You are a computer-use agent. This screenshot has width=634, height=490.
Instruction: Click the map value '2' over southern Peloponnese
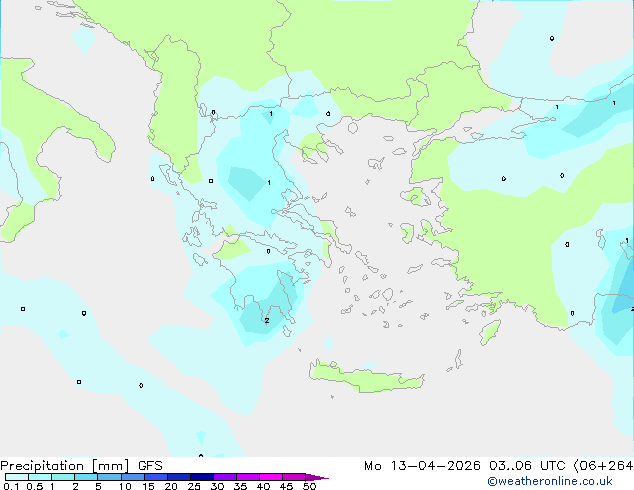pyautogui.click(x=267, y=321)
